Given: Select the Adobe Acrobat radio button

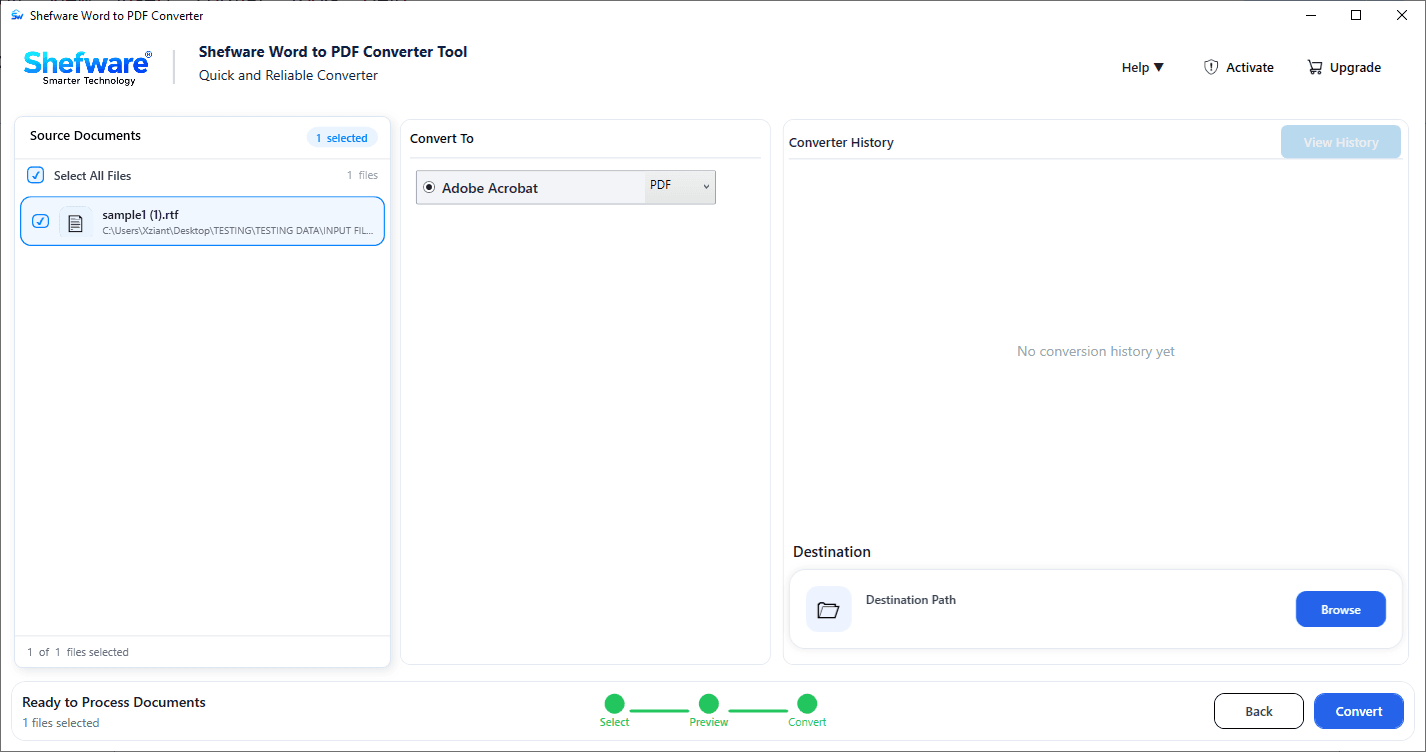Looking at the screenshot, I should click(429, 187).
